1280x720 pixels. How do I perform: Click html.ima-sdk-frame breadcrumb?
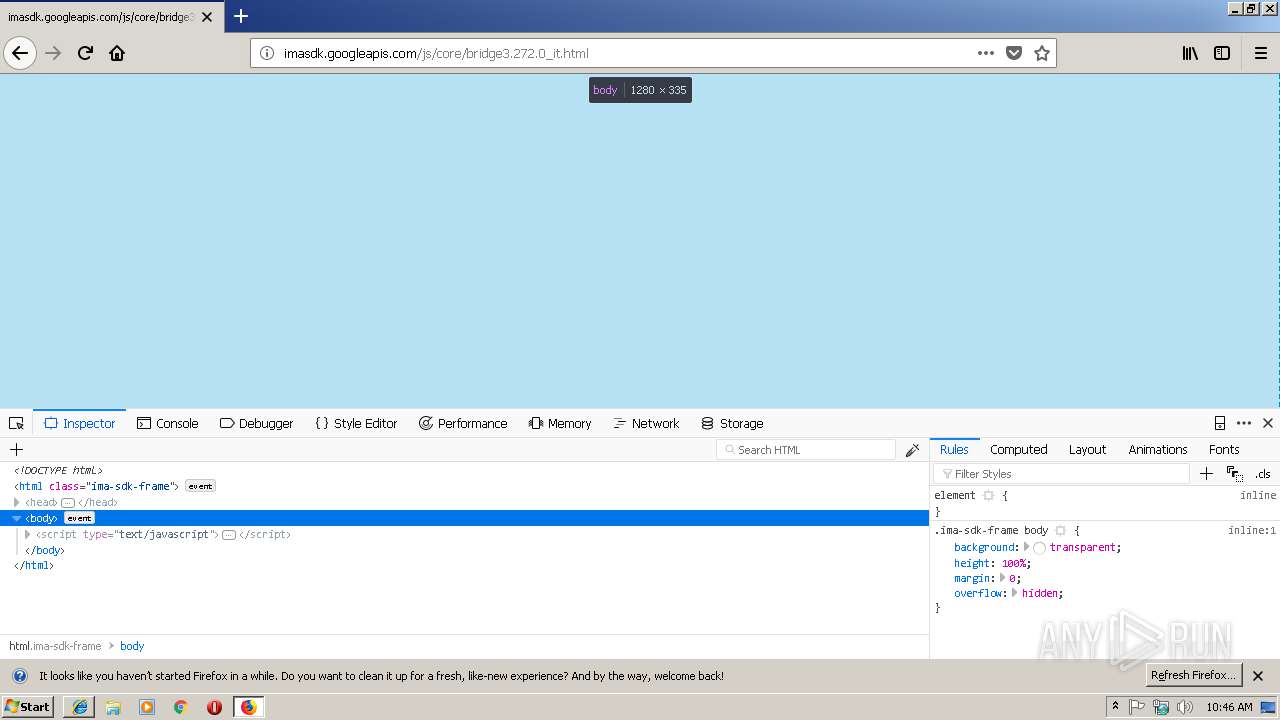55,646
